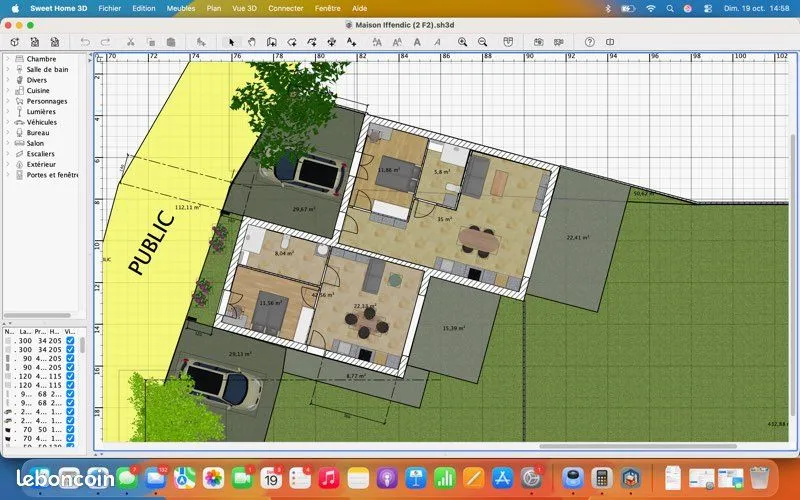Expand the Salle de bain category
800x500 pixels.
pos(8,69)
